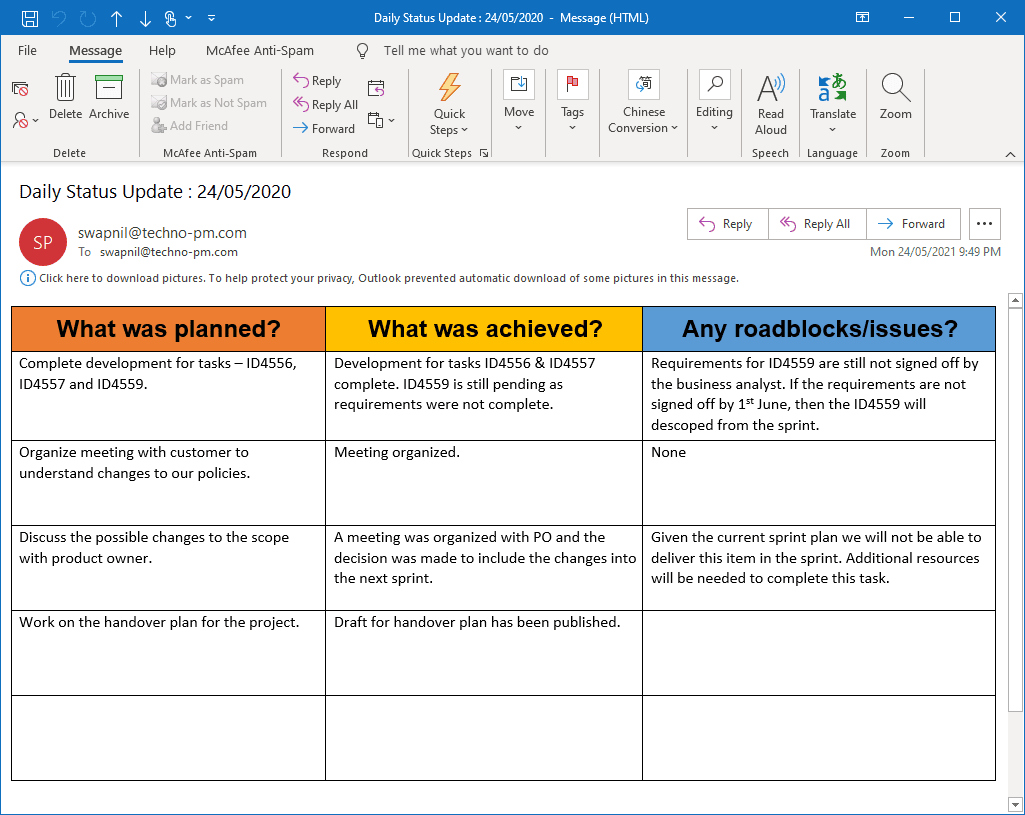
Task: Go to previous item with up arrow
Action: coord(116,18)
